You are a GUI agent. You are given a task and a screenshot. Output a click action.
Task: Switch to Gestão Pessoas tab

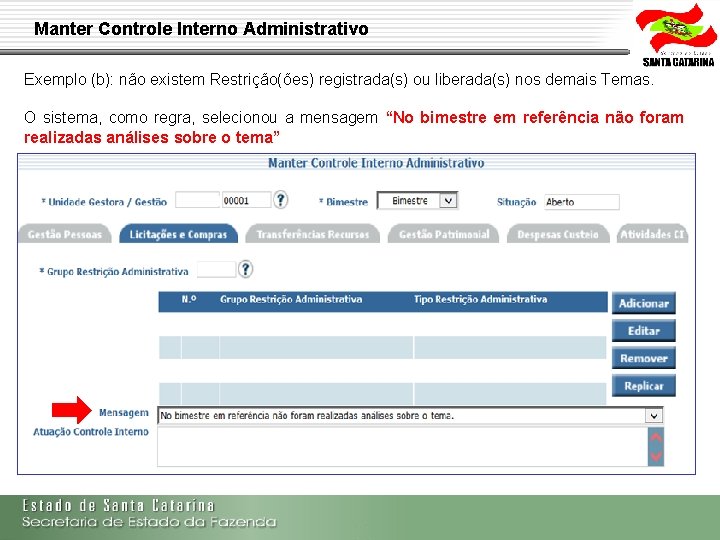(65, 234)
